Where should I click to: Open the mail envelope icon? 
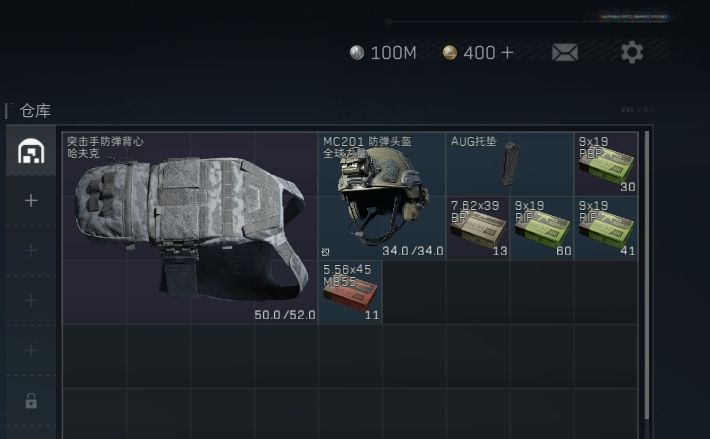(565, 52)
